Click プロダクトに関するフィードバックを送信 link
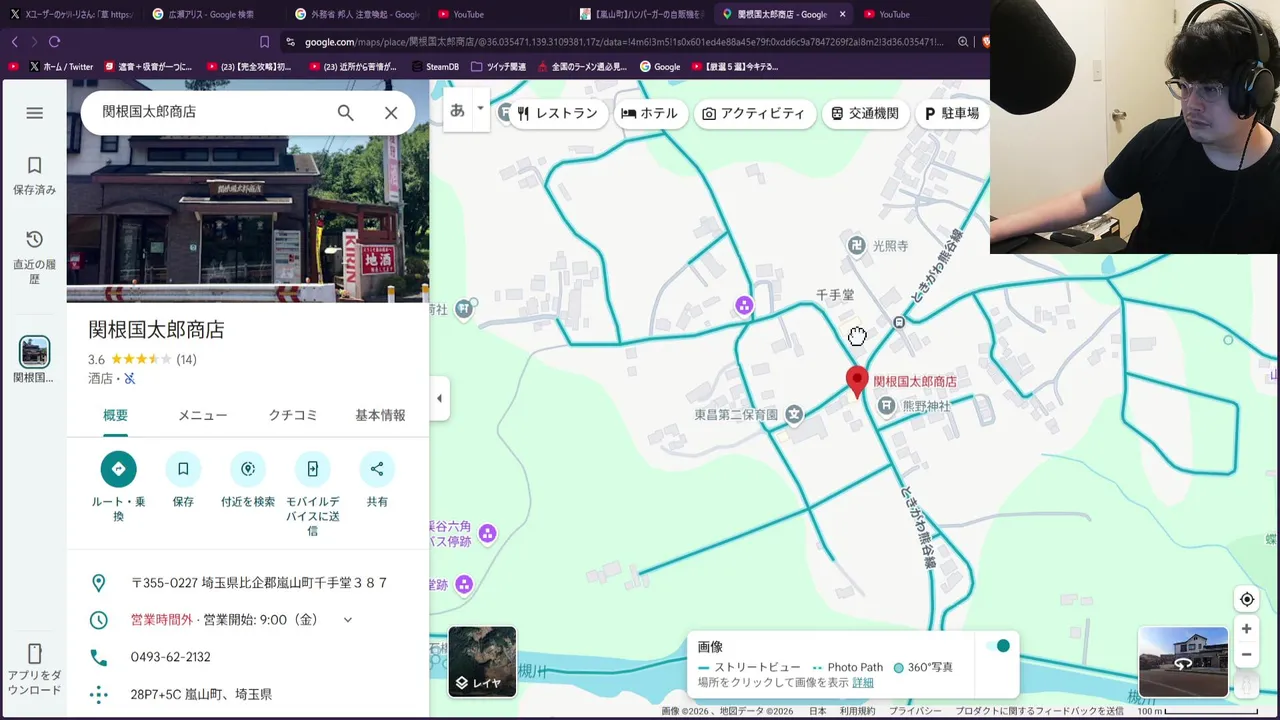 point(1039,711)
